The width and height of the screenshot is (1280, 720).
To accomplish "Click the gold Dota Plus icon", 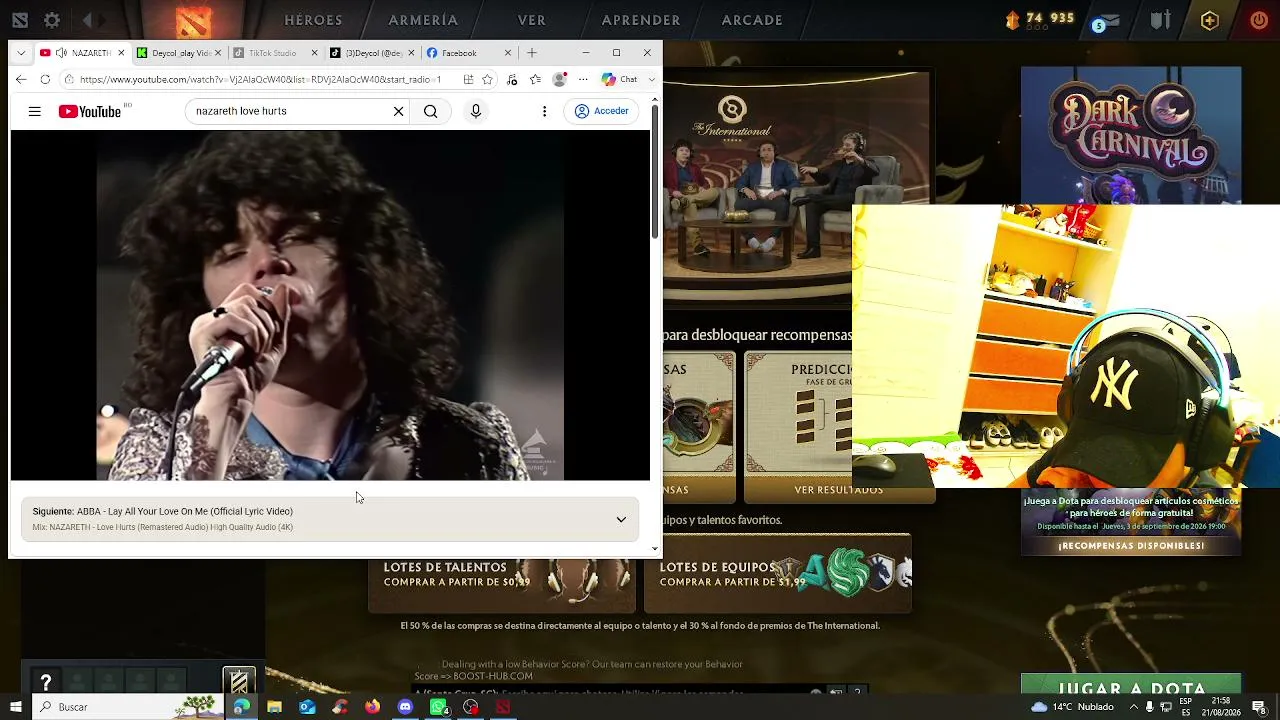I will click(x=1210, y=20).
